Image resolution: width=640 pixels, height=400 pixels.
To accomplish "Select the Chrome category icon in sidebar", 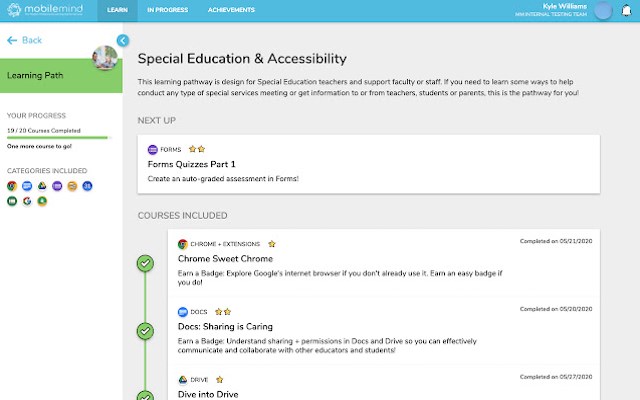I will (12, 186).
